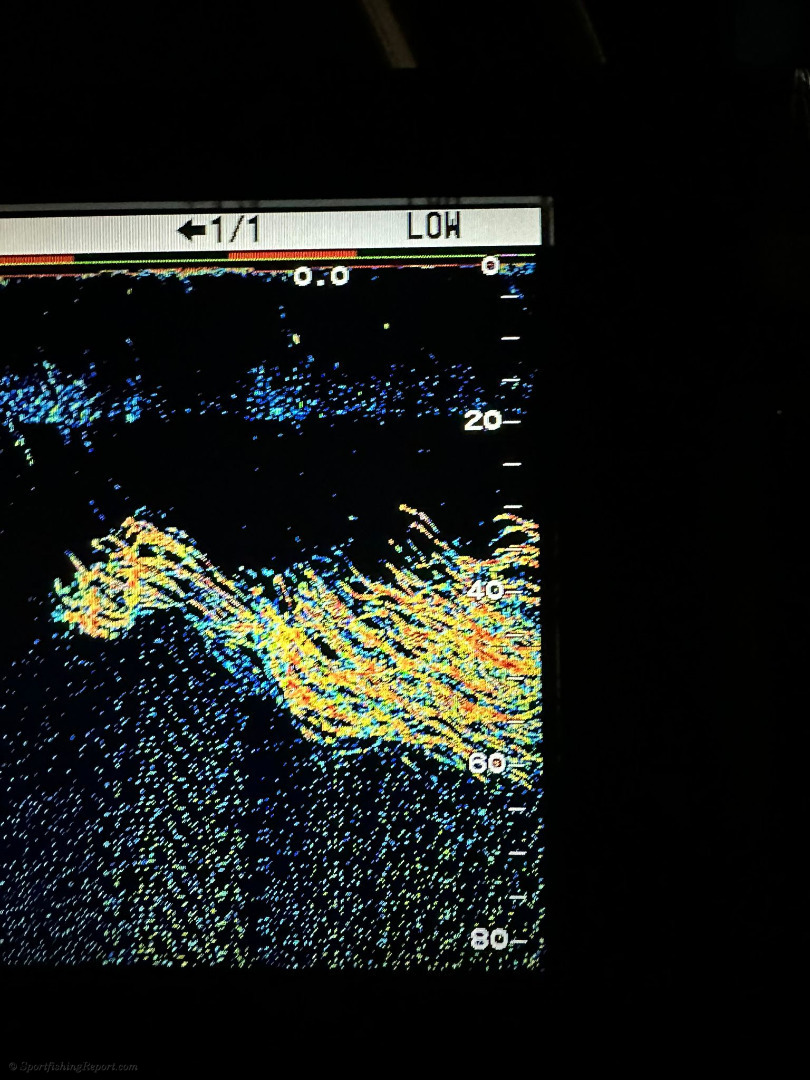Click the LOW frequency label
810x1080 pixels.
[433, 227]
